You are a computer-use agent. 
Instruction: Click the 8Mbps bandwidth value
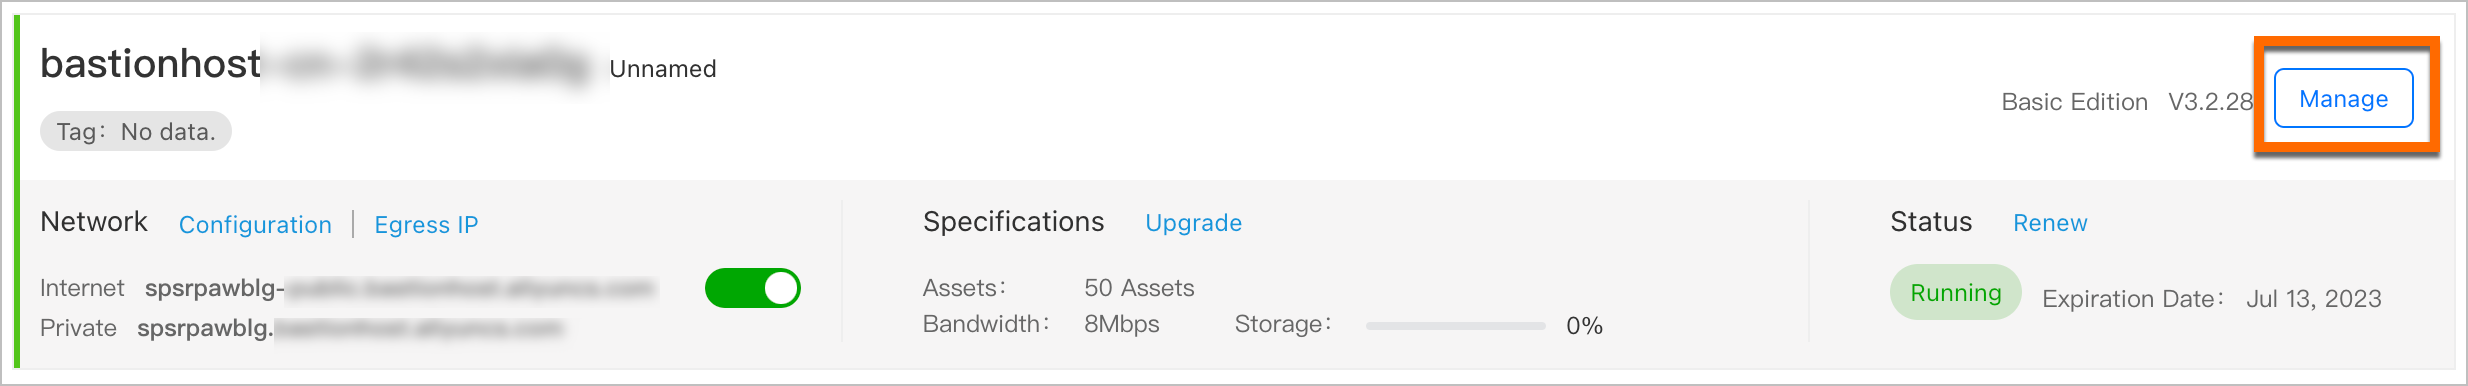coord(1121,324)
